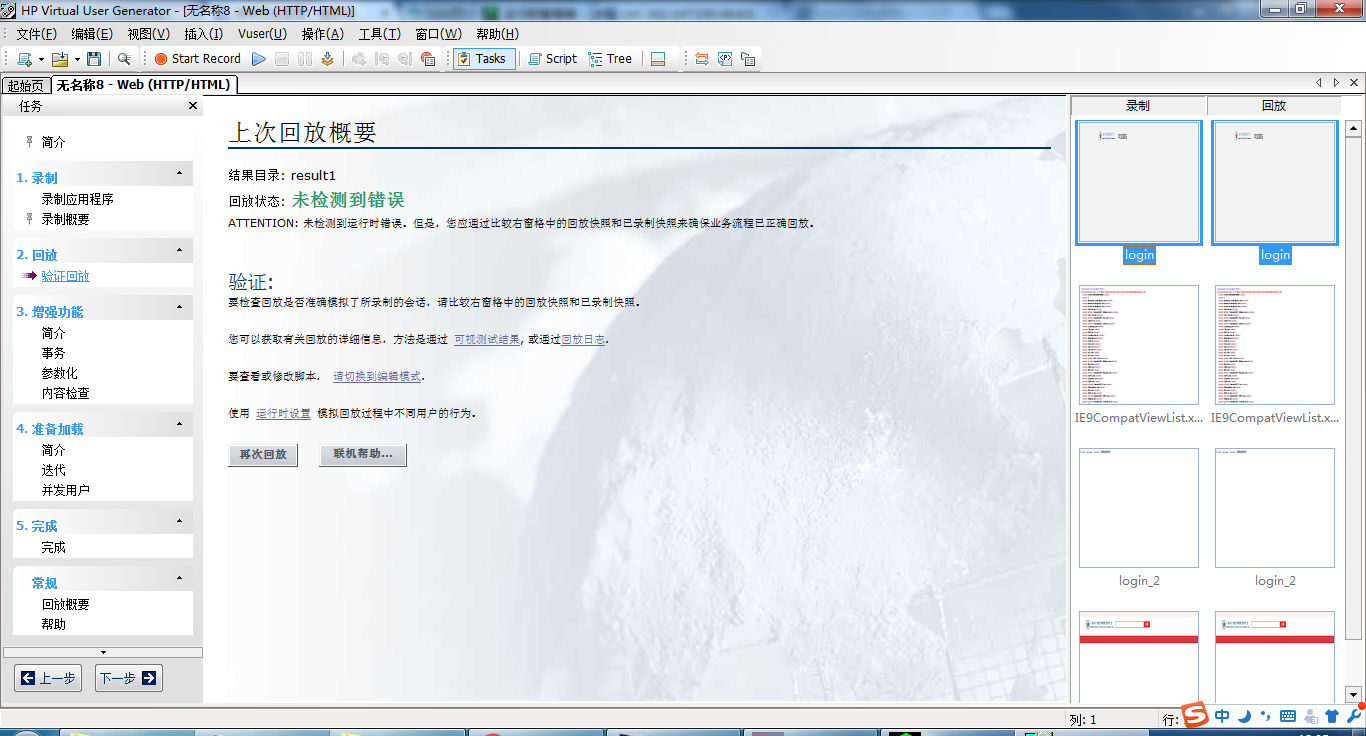Open the dropdown arrow beside Open Script
Image resolution: width=1366 pixels, height=736 pixels.
[x=77, y=59]
